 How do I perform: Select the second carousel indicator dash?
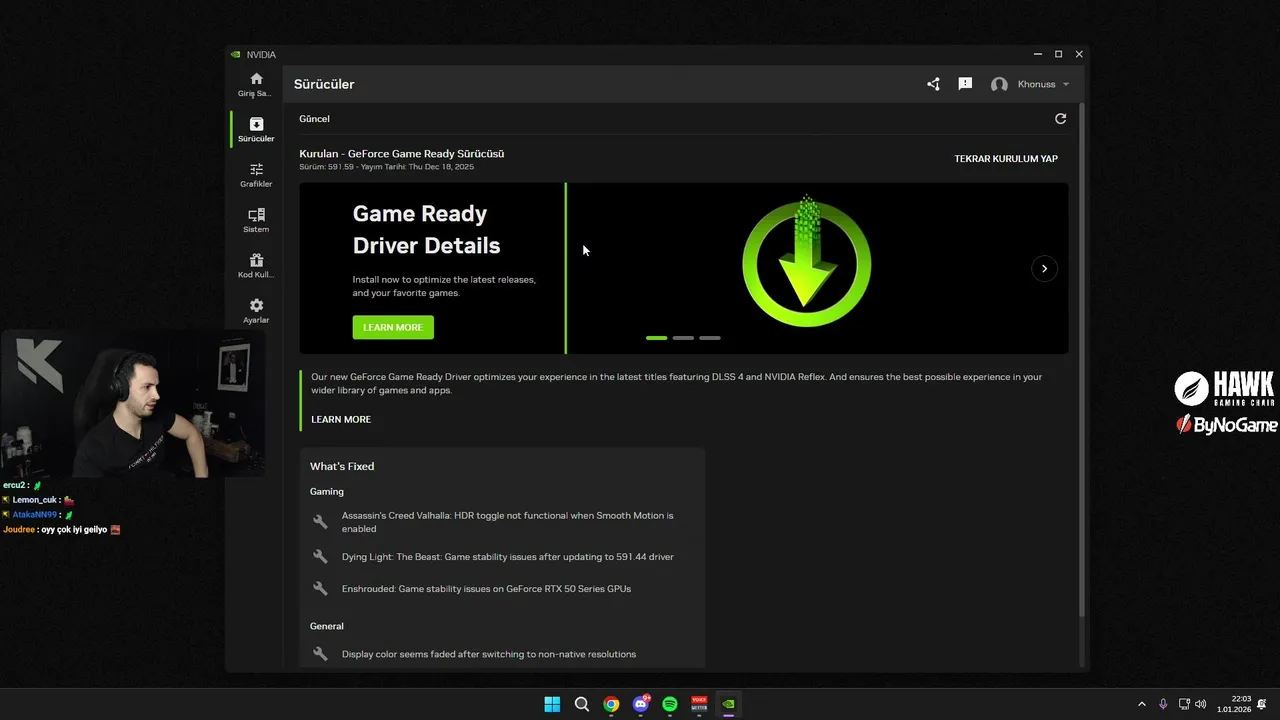(x=683, y=338)
